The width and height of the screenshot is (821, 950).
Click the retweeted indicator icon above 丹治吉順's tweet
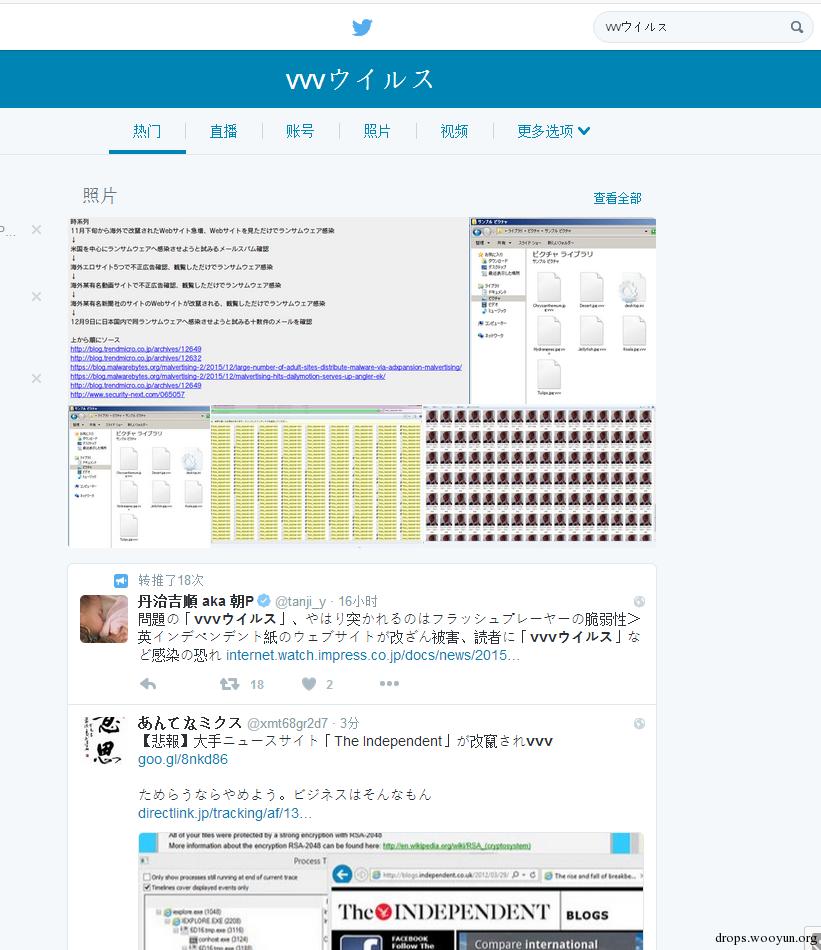tap(121, 580)
